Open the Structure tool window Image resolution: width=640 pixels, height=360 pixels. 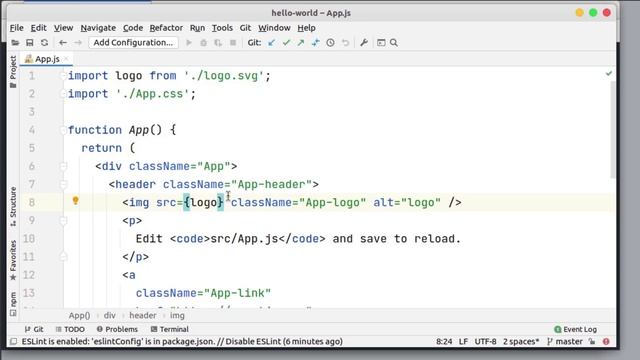pos(13,206)
